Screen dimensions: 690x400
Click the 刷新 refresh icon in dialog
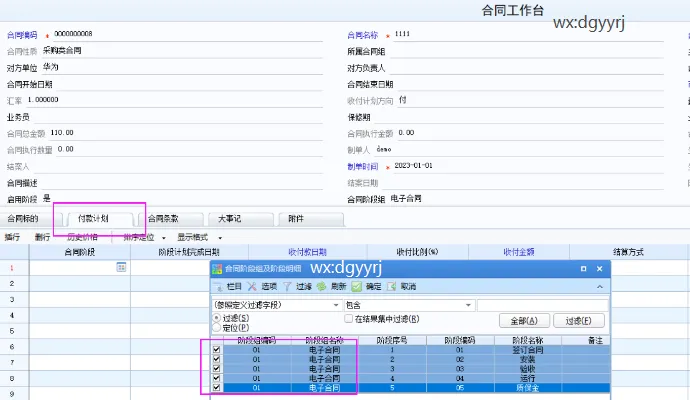pyautogui.click(x=322, y=287)
